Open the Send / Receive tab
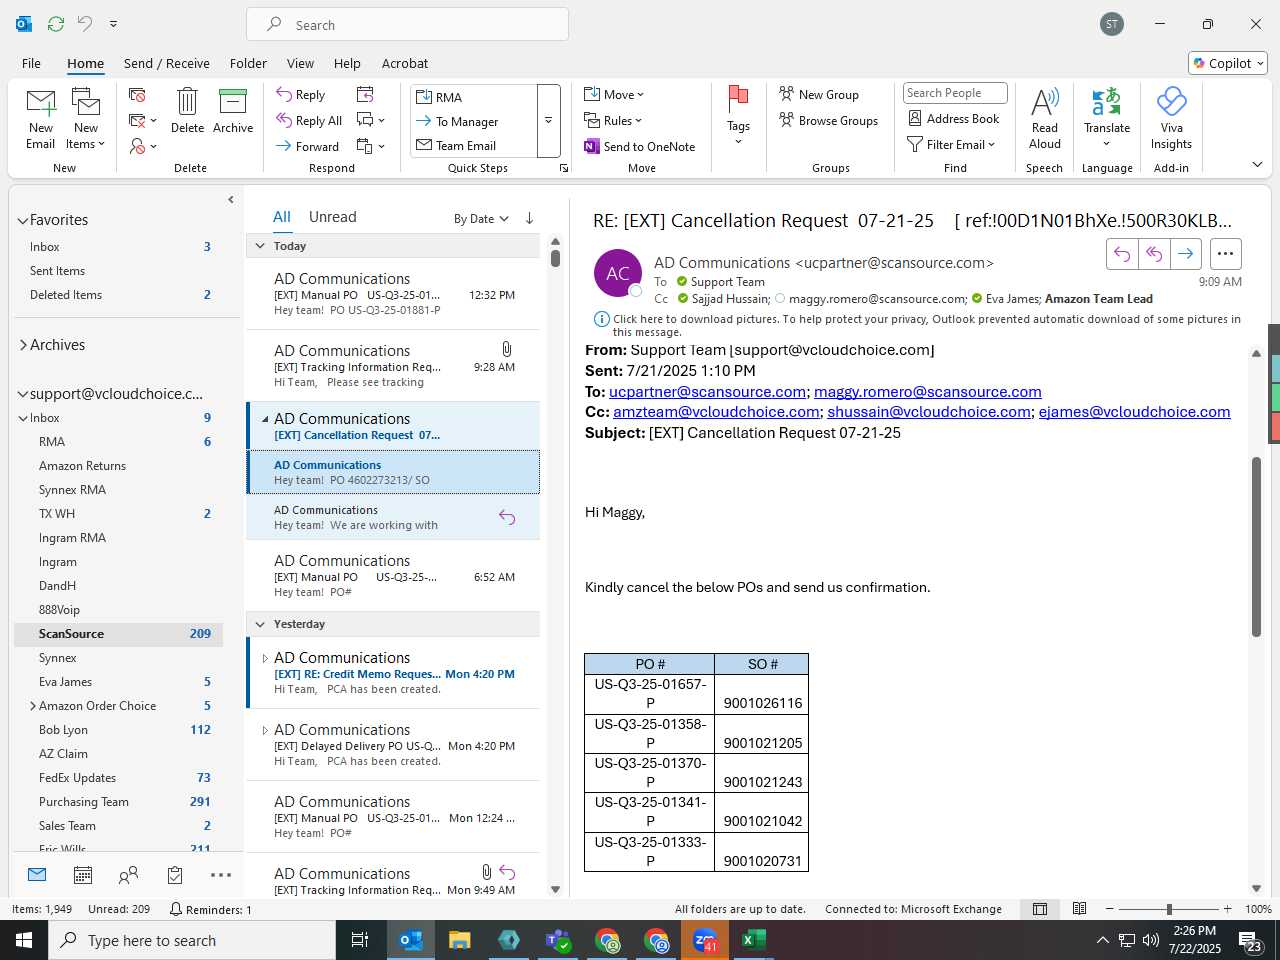This screenshot has height=960, width=1280. coord(166,63)
